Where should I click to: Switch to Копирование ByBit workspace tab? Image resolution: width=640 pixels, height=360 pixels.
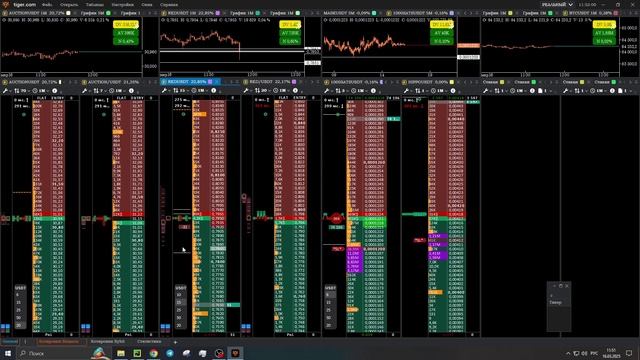(108, 342)
